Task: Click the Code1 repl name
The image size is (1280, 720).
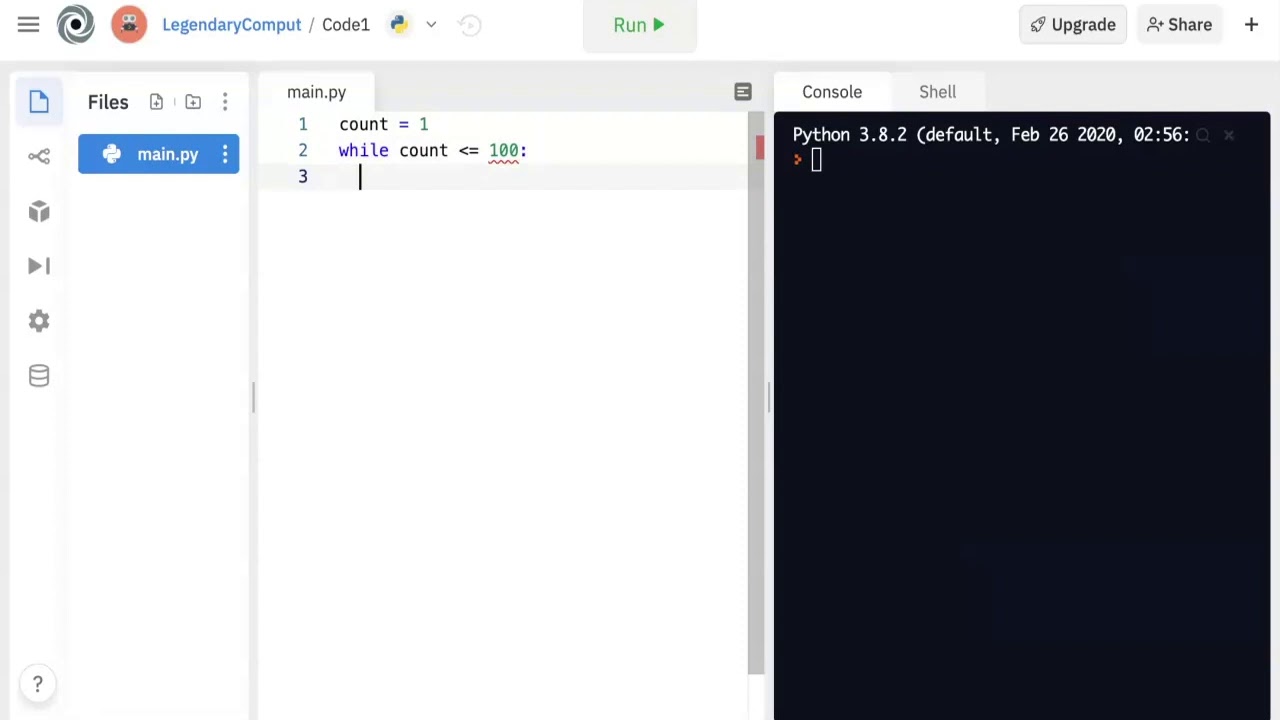Action: click(346, 25)
